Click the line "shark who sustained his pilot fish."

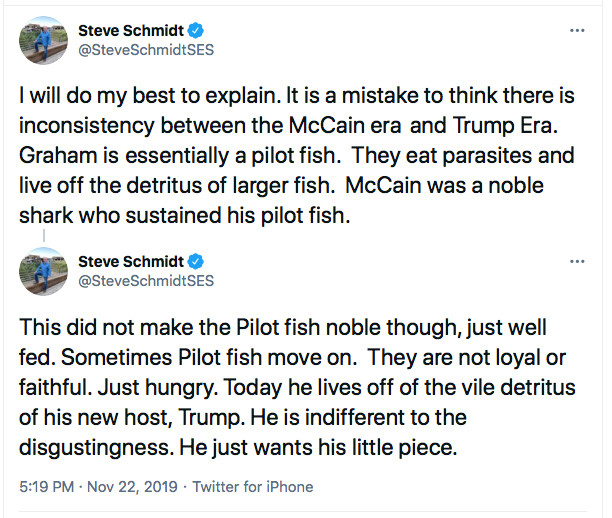point(185,215)
